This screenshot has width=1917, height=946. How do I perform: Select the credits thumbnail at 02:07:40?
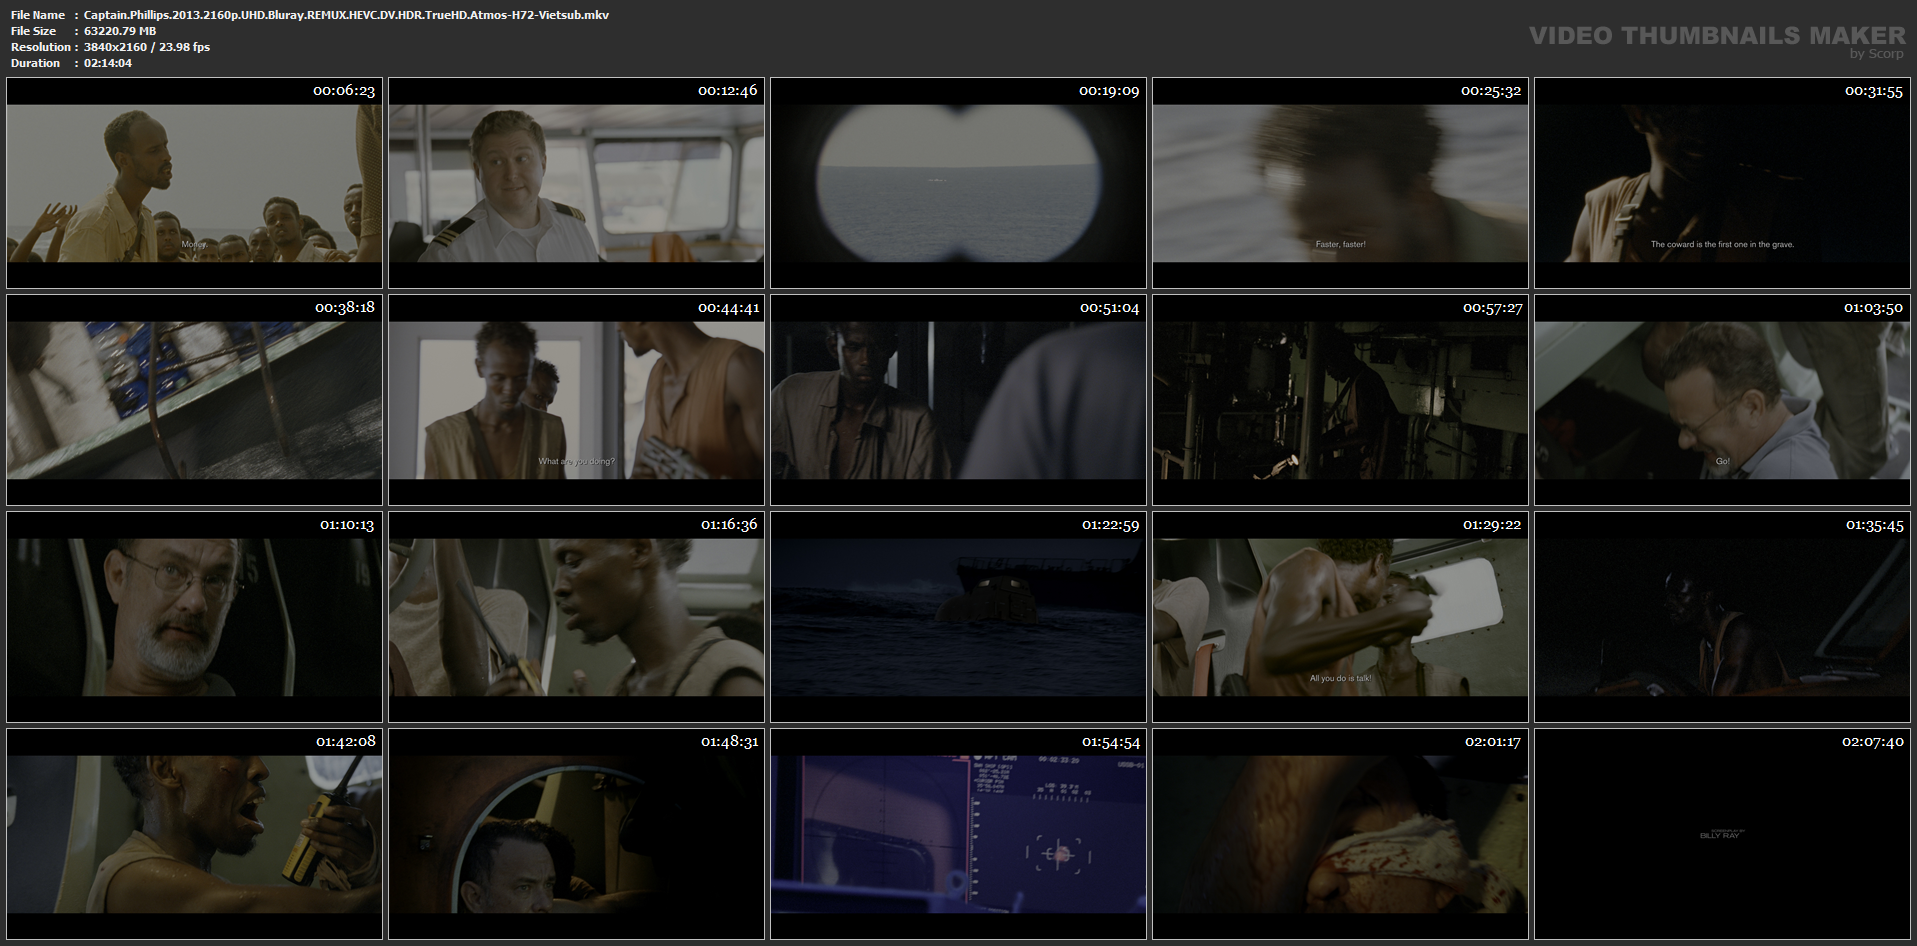[x=1722, y=834]
